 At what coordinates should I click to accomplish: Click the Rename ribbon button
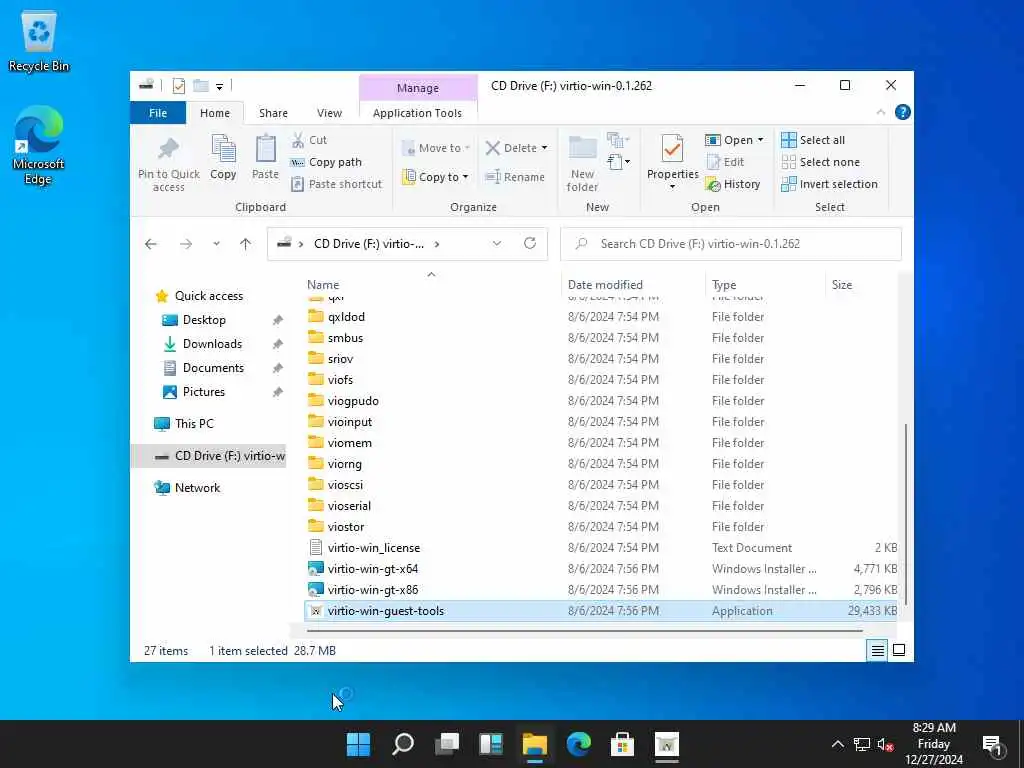click(x=515, y=177)
